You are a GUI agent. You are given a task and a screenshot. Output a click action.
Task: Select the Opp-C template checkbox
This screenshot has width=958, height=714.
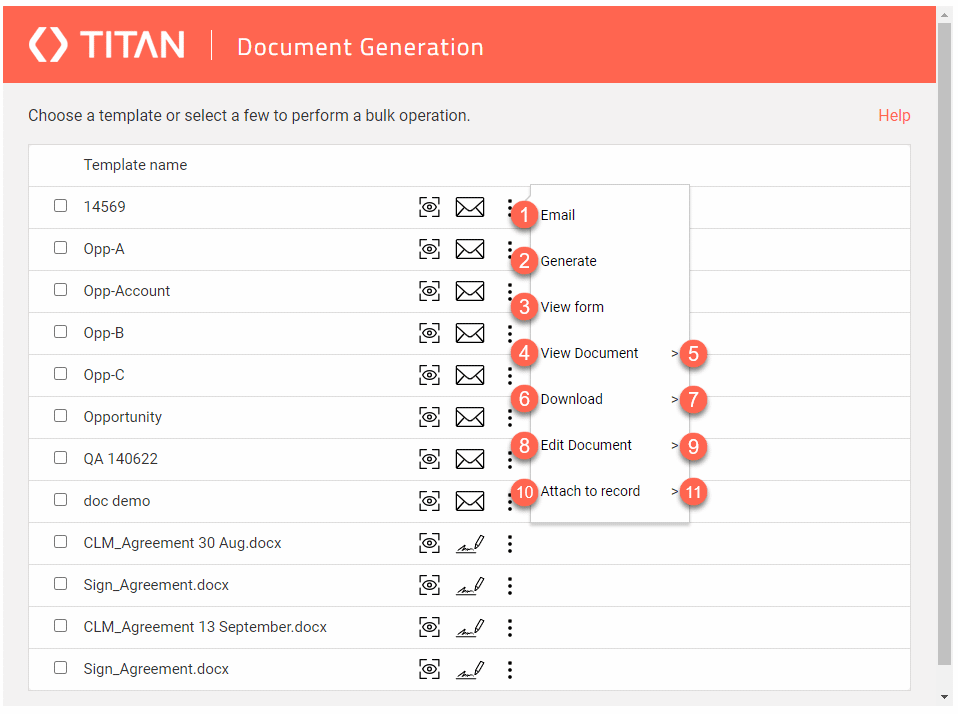point(61,374)
